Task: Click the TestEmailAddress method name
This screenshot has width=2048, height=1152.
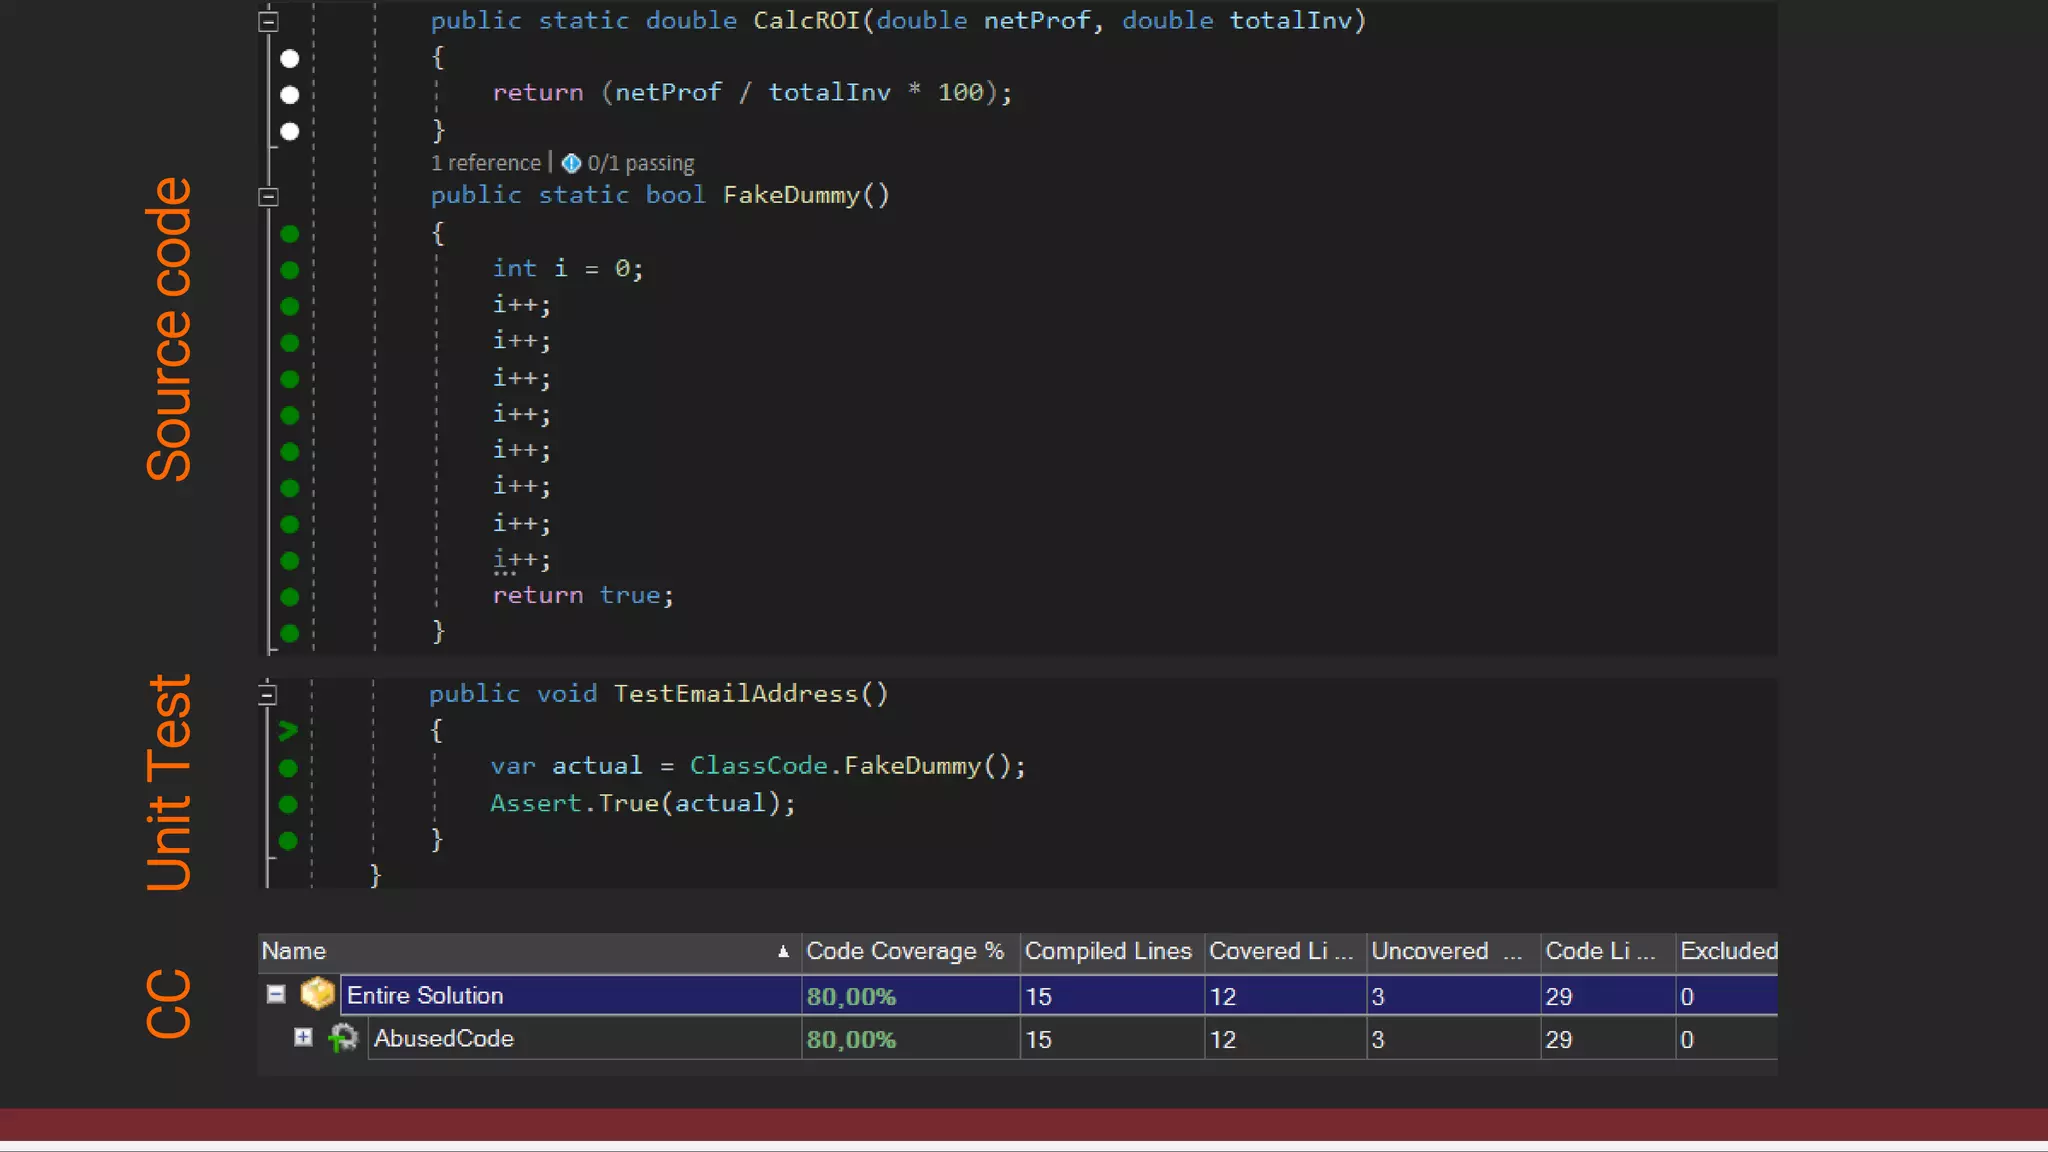Action: click(736, 694)
